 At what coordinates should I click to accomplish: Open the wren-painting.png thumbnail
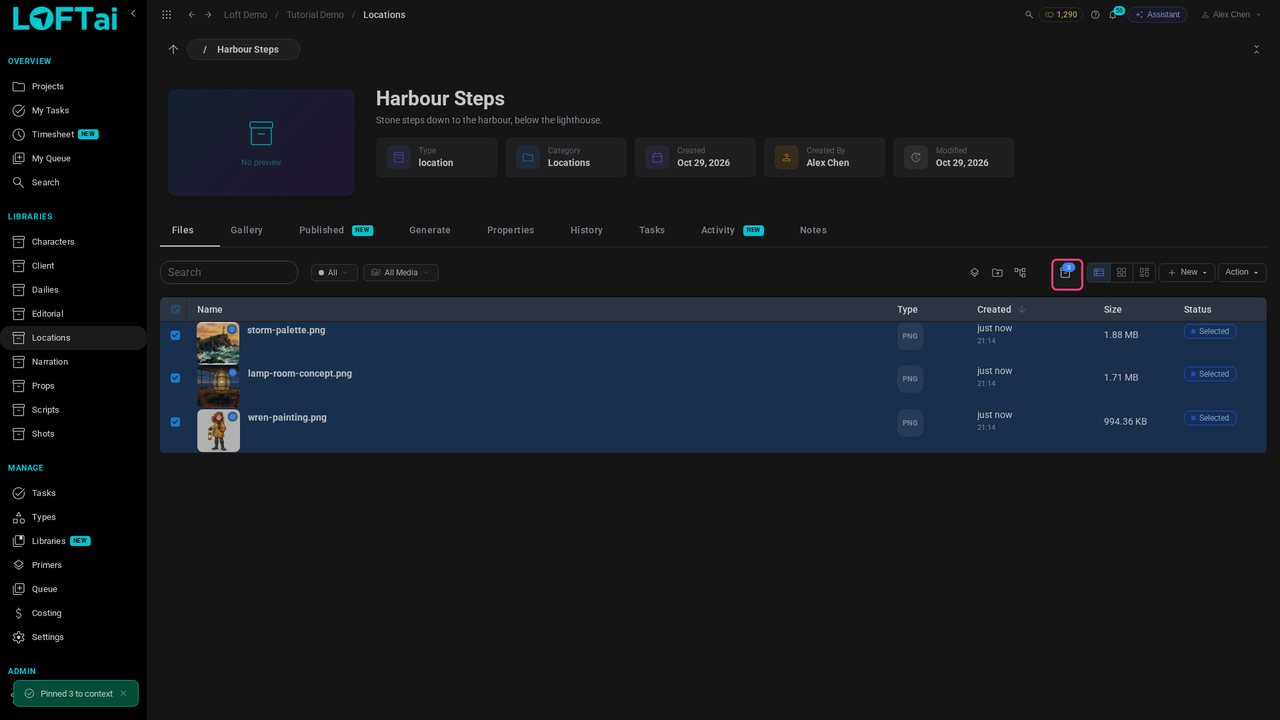(218, 430)
